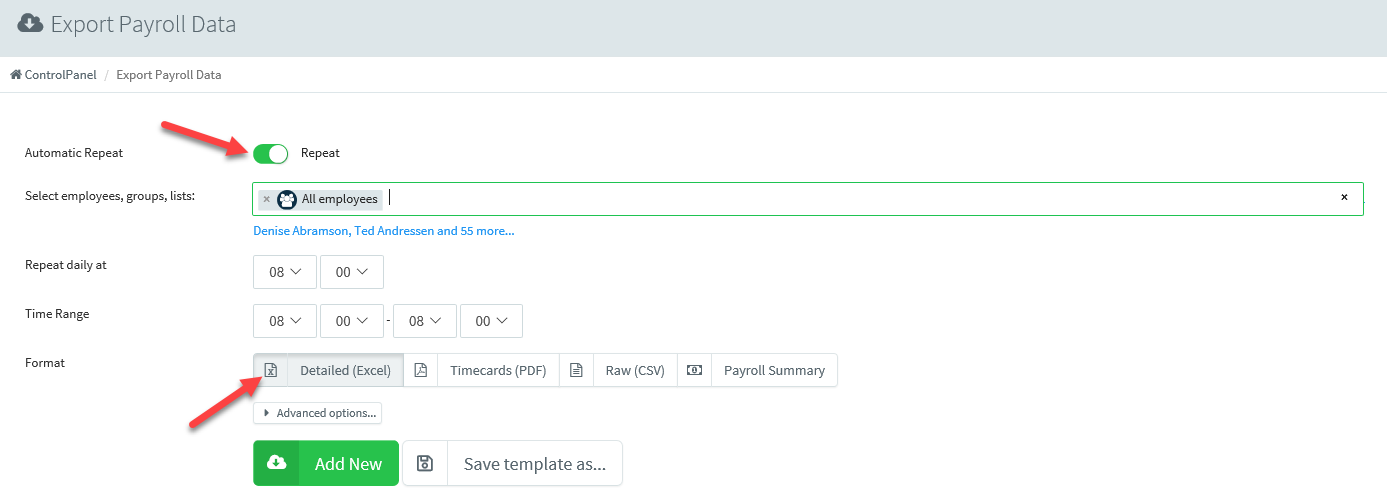Click the Excel file icon for Detailed format
The height and width of the screenshot is (497, 1387).
pos(270,370)
